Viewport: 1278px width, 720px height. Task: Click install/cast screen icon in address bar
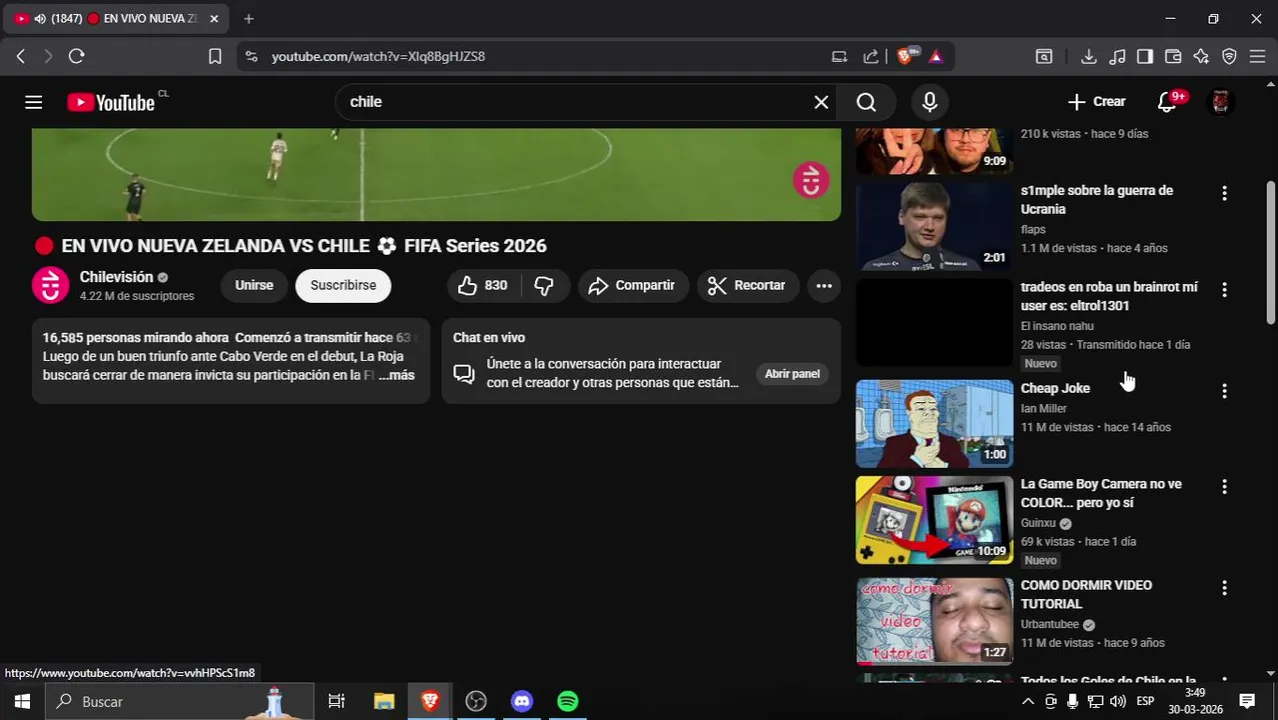pos(839,56)
